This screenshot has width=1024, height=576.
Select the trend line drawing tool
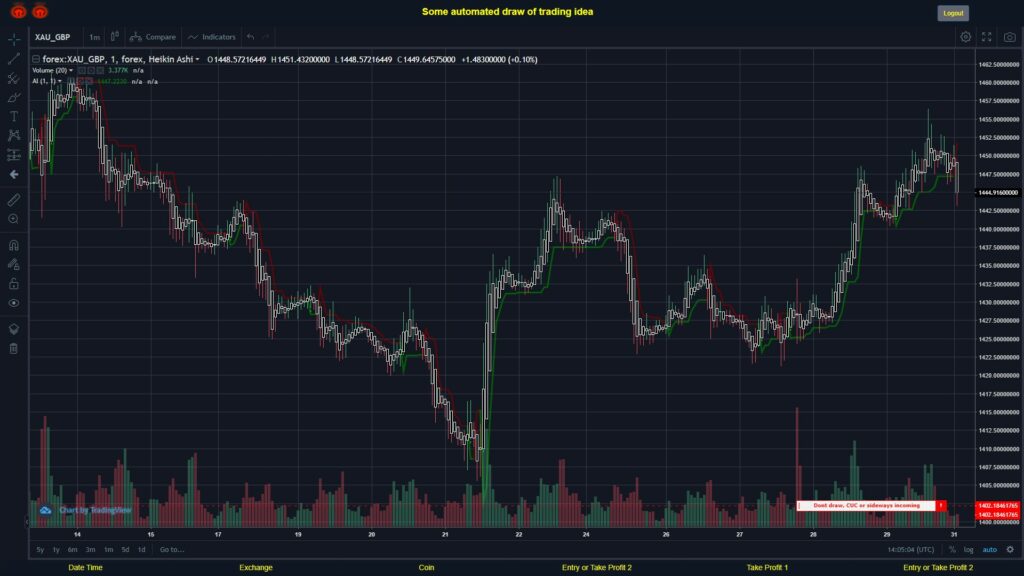coord(14,59)
